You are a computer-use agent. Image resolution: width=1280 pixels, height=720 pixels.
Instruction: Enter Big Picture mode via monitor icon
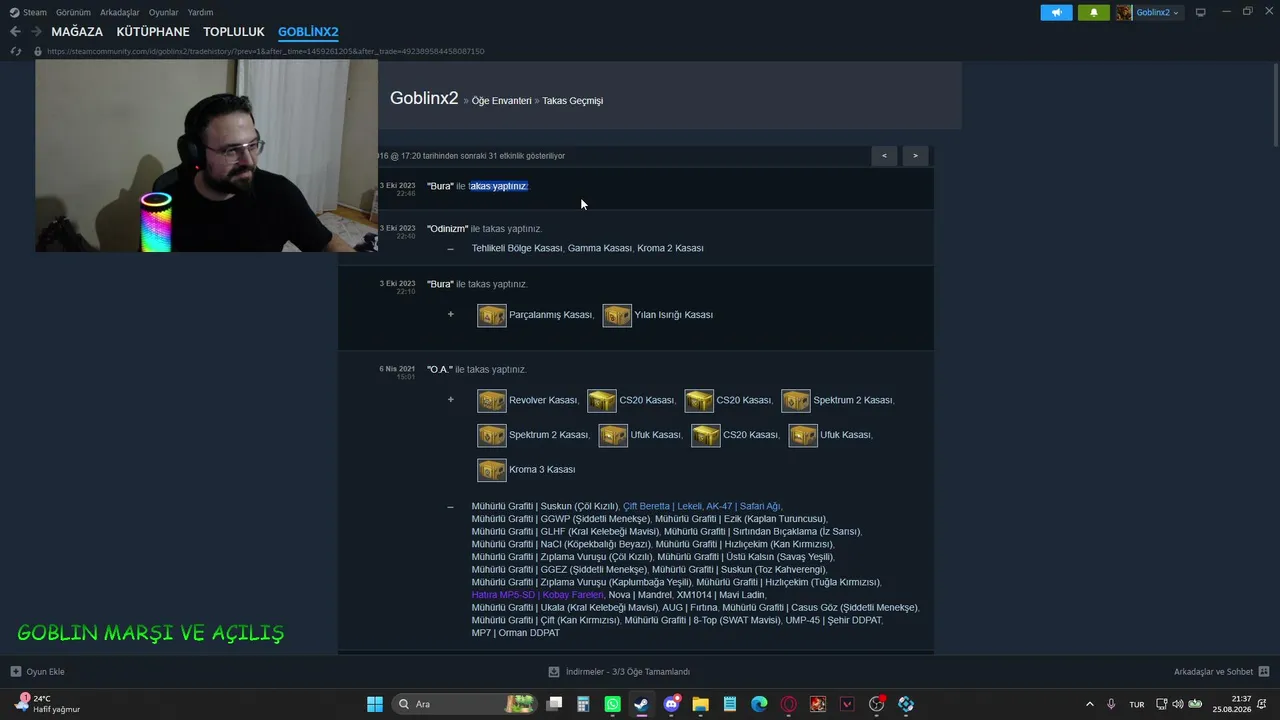point(1201,12)
